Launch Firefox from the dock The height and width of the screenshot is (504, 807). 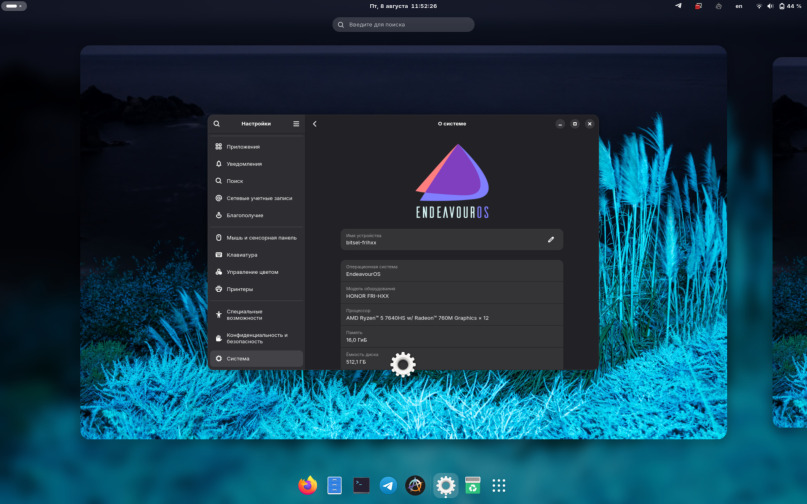point(308,485)
